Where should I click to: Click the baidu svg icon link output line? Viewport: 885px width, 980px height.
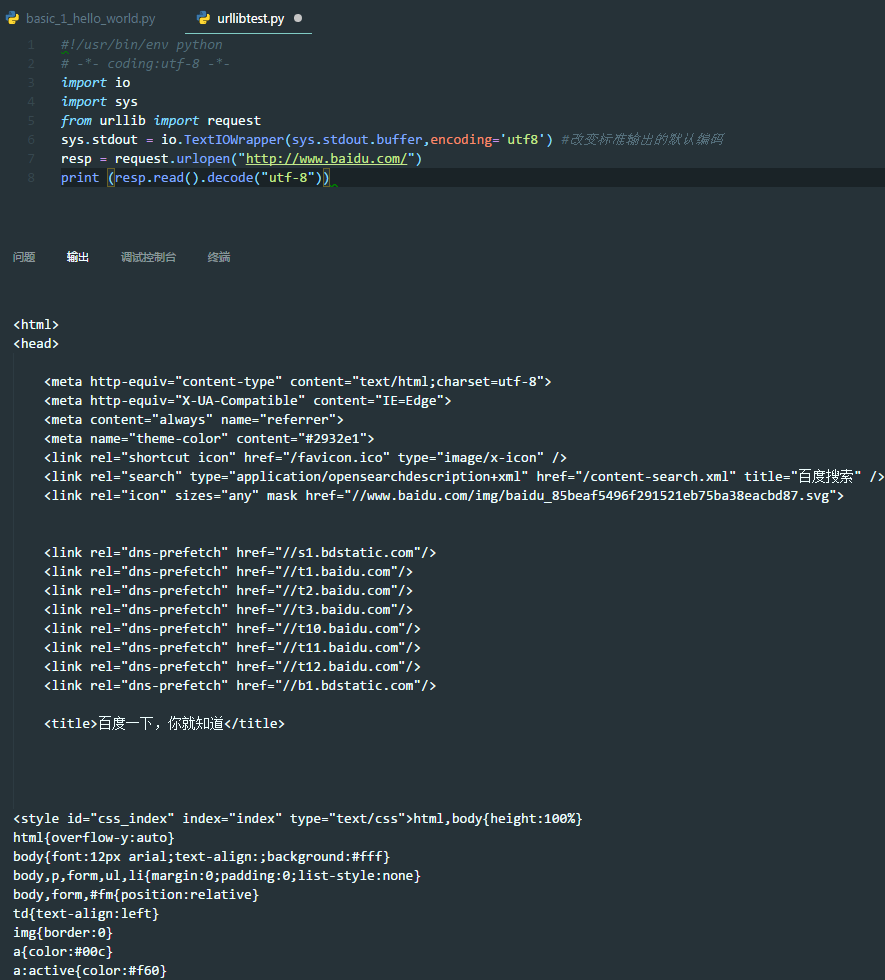click(444, 496)
